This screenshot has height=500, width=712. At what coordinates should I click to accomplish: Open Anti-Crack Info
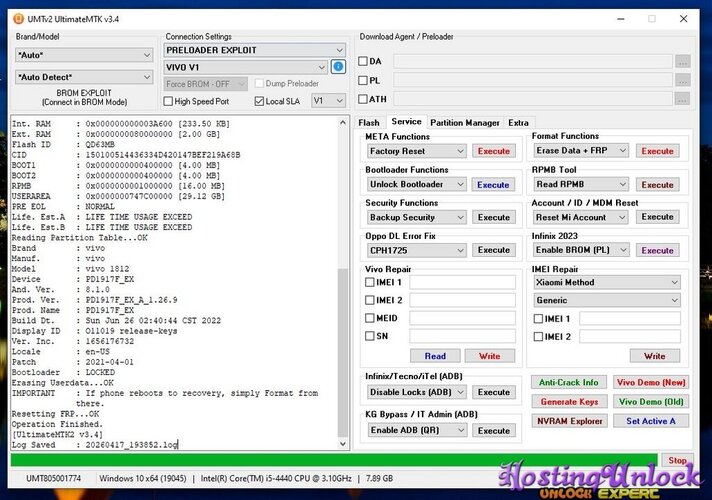569,382
